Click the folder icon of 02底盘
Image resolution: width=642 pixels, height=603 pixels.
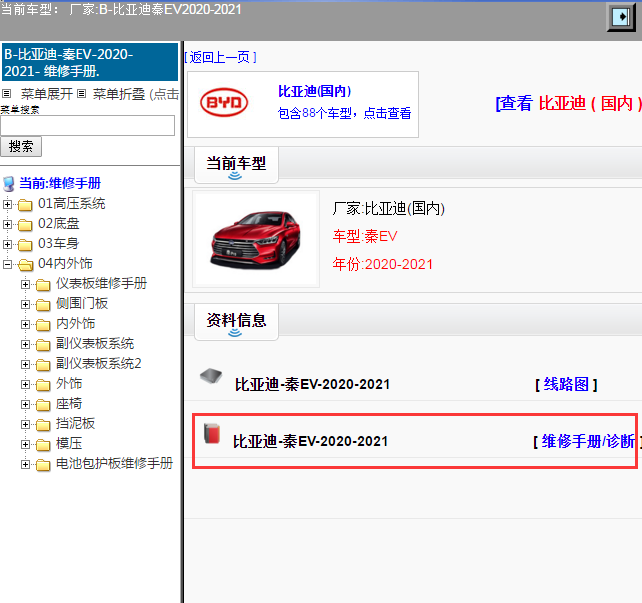[x=25, y=224]
